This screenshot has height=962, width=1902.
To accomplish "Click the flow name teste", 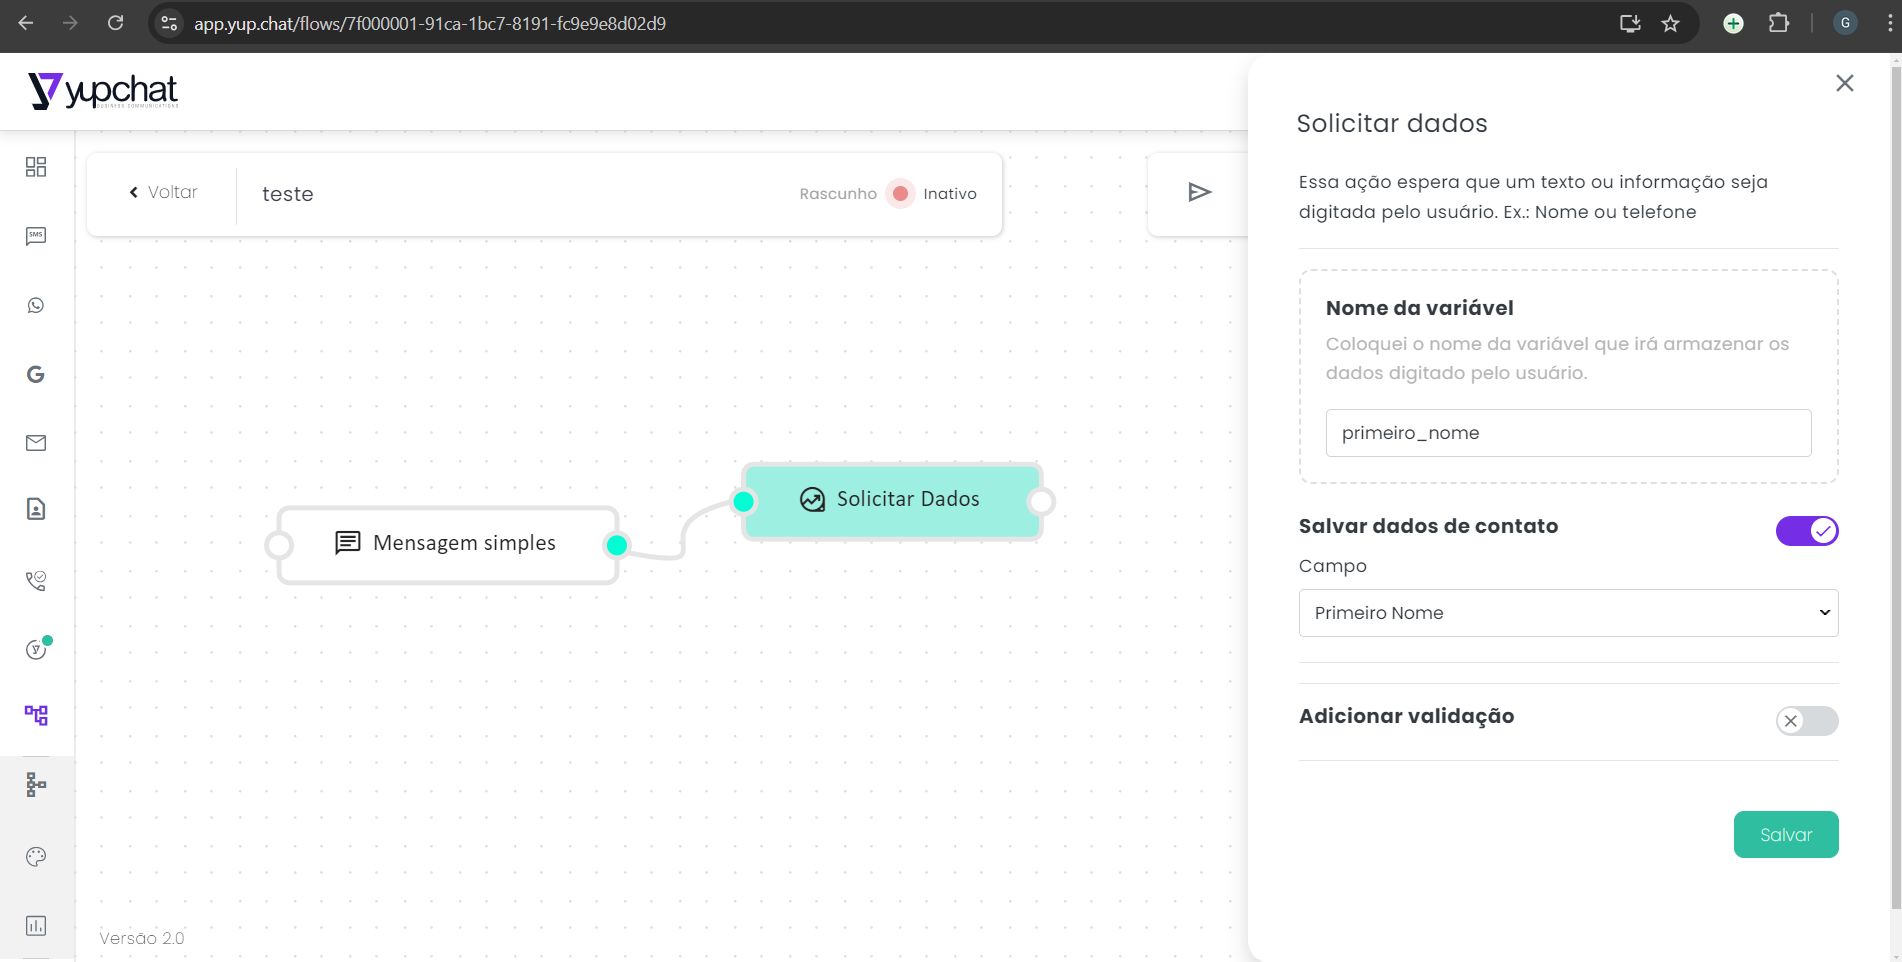I will pos(288,194).
